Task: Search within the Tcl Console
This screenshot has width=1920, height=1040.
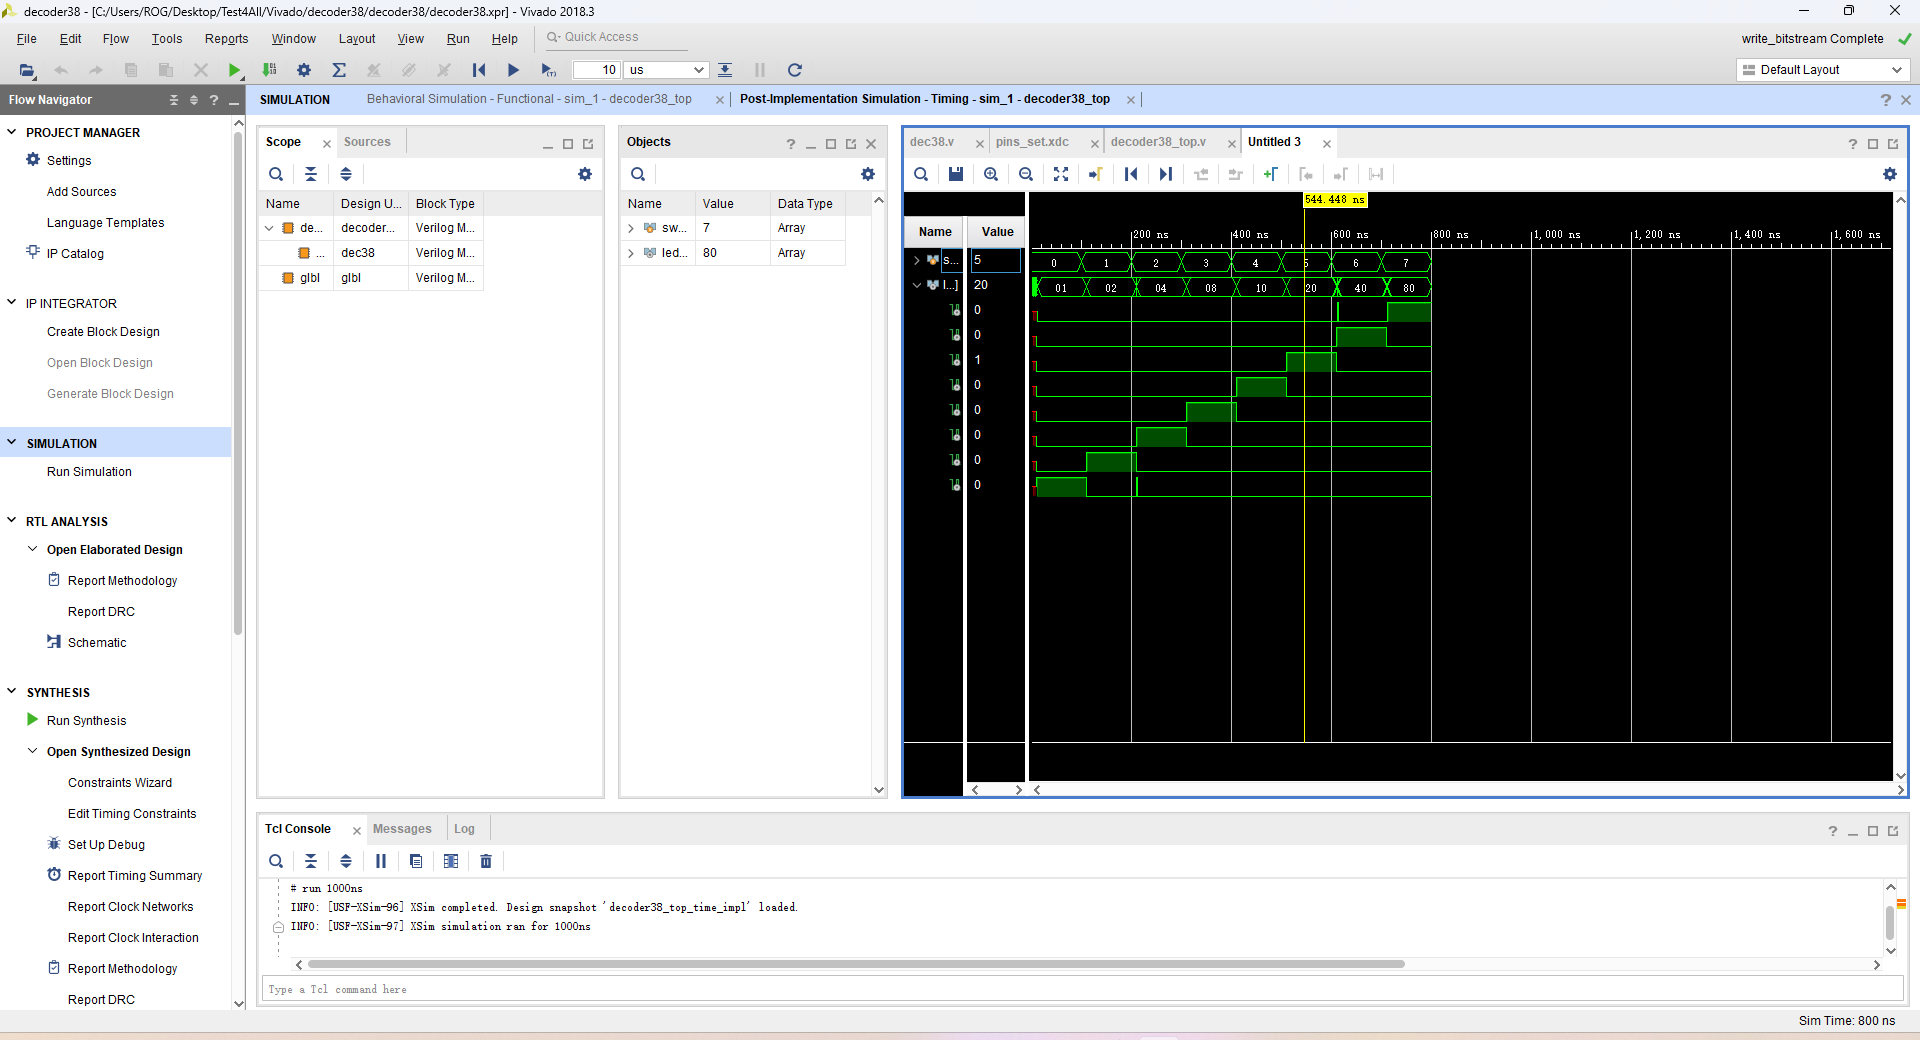Action: pos(276,861)
